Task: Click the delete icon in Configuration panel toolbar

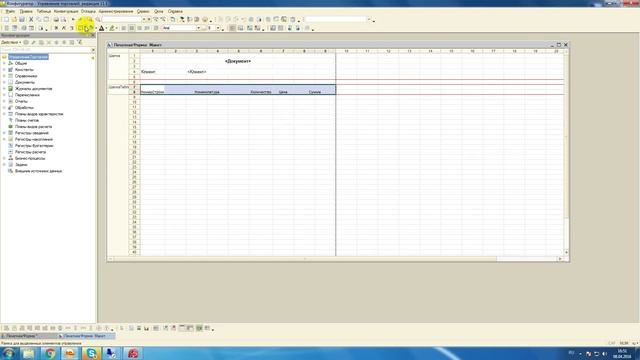Action: point(49,42)
